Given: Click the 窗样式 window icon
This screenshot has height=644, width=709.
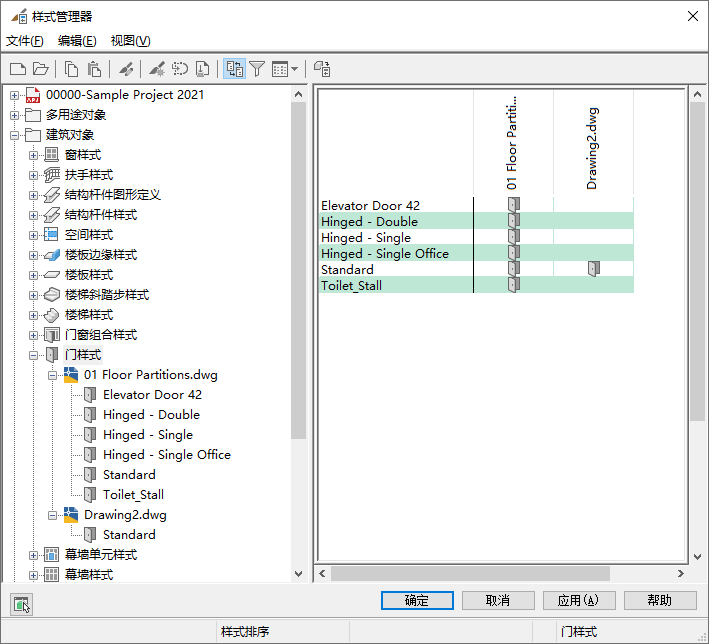Looking at the screenshot, I should tap(52, 155).
